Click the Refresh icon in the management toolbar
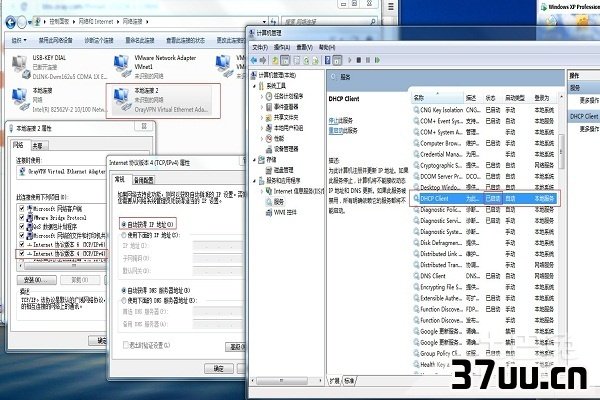The image size is (600, 400). (306, 60)
